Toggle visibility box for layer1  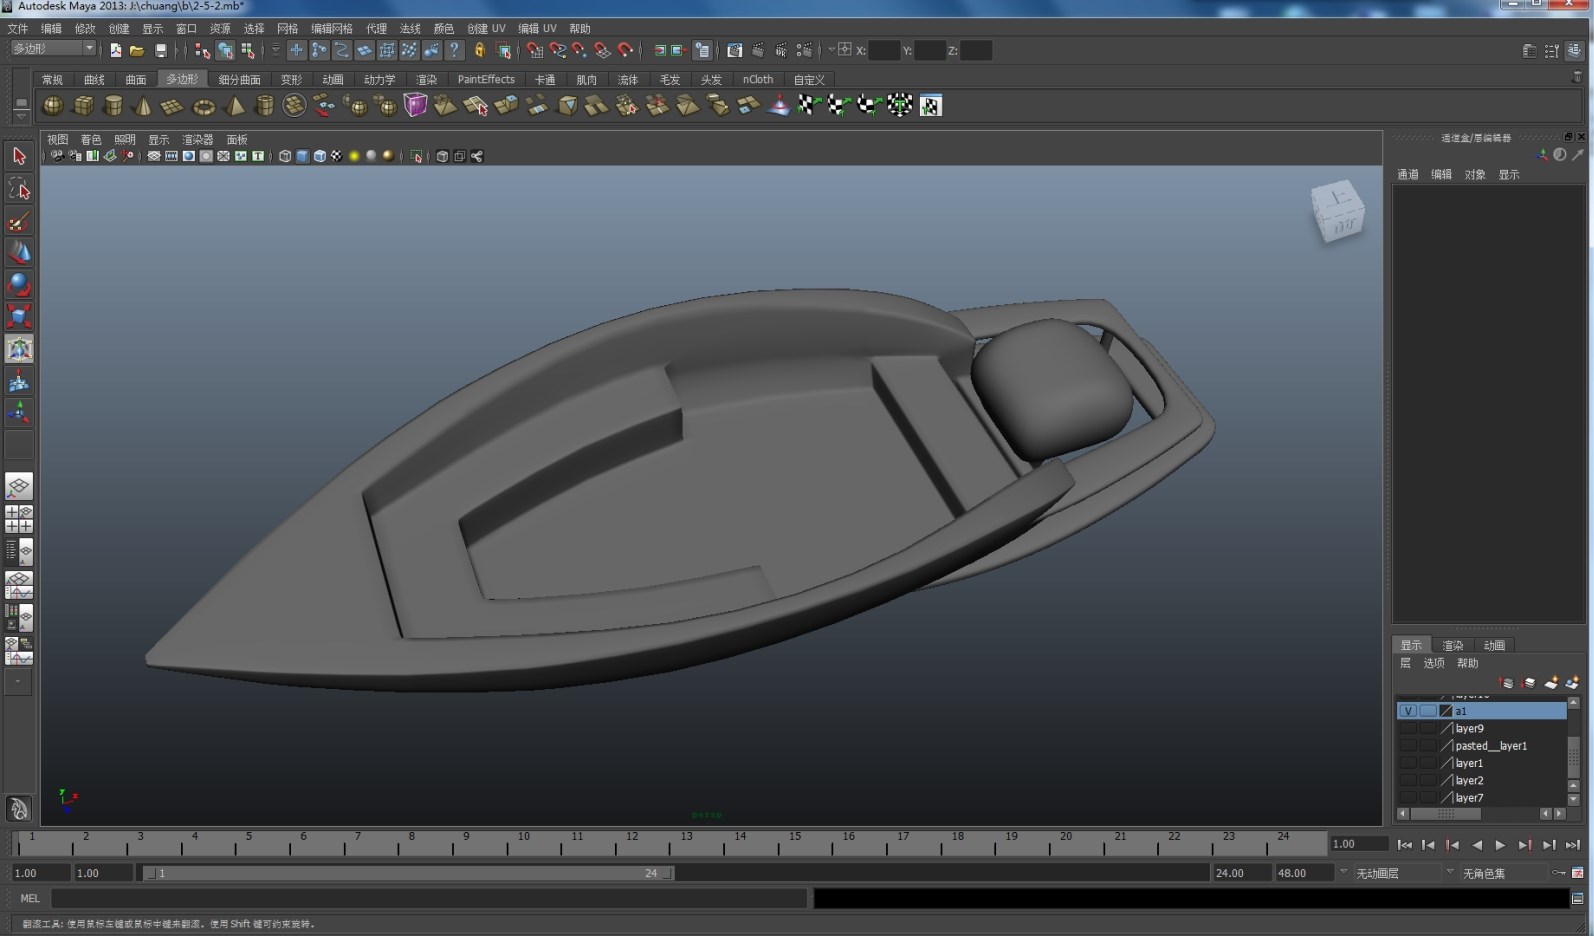click(1408, 763)
